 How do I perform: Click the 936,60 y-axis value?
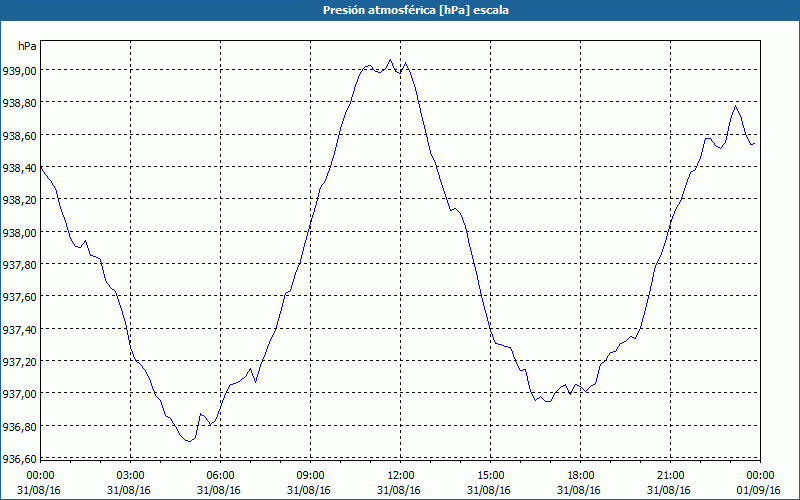pos(19,459)
